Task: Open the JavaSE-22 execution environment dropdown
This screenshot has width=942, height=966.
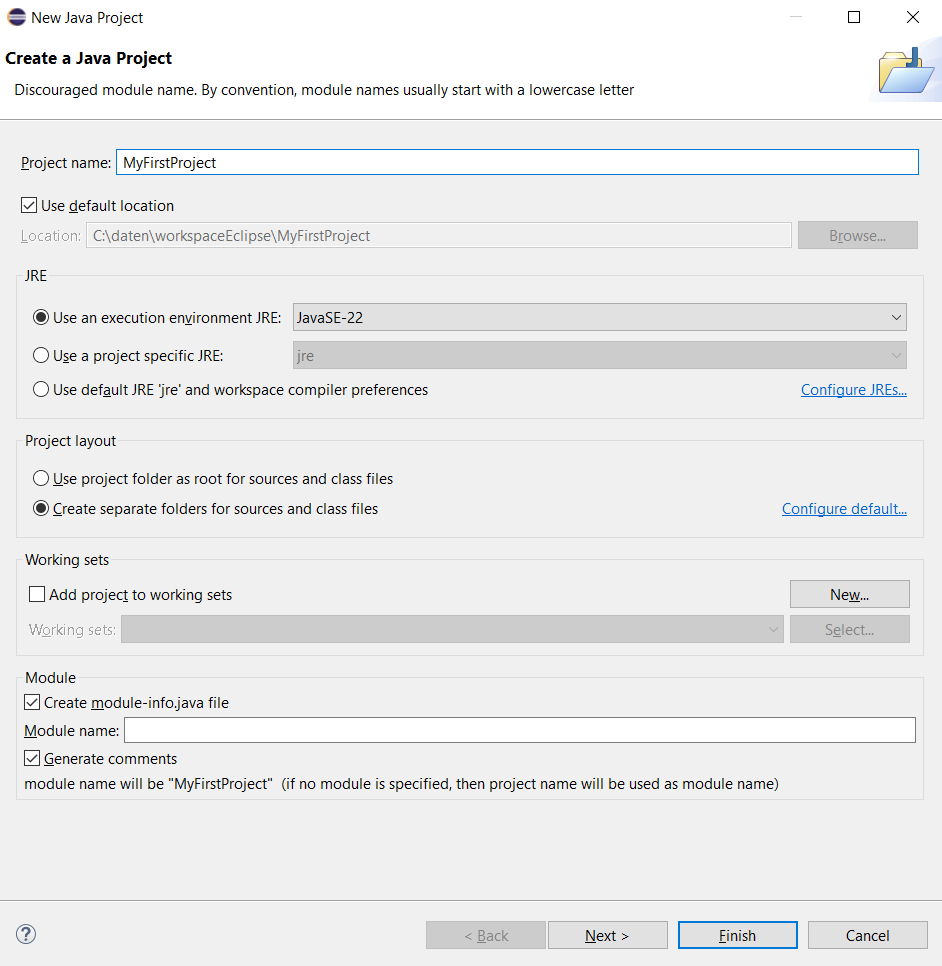Action: point(599,318)
